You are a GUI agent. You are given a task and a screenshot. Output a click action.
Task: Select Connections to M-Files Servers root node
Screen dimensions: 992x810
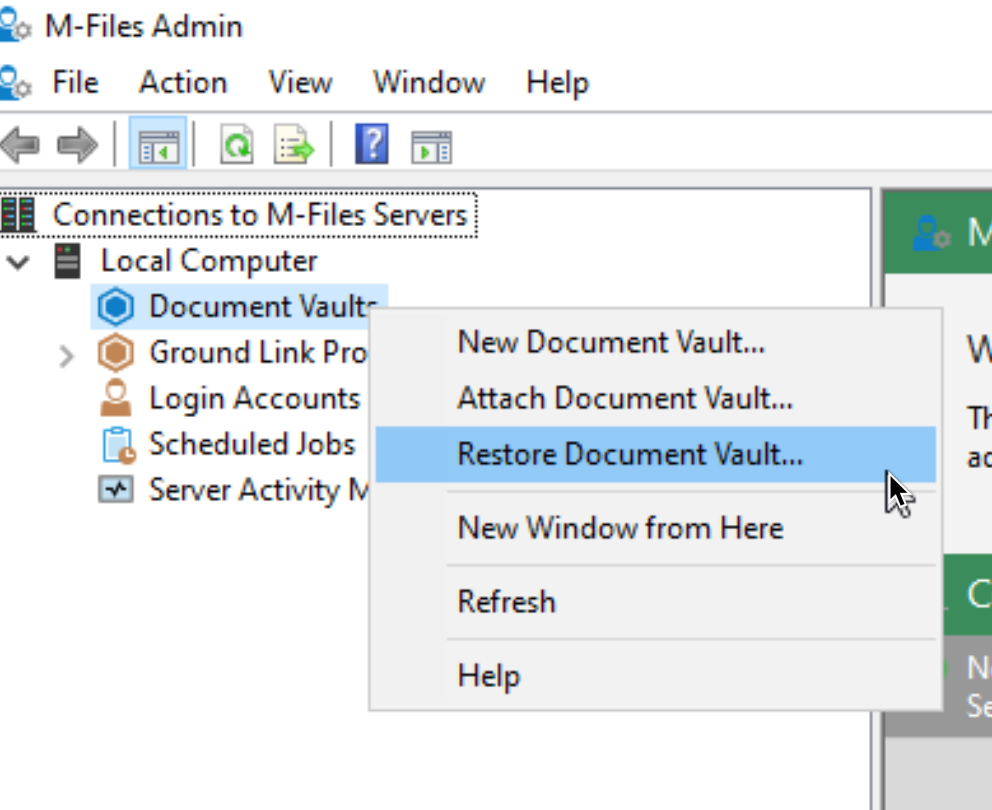tap(260, 215)
